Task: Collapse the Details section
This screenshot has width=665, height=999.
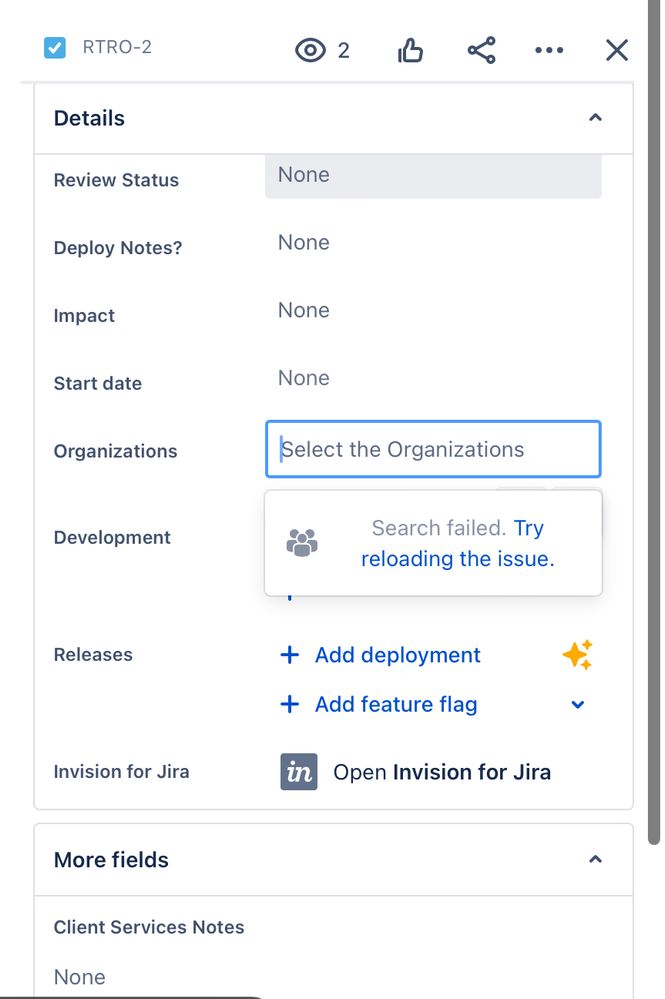Action: click(x=595, y=118)
